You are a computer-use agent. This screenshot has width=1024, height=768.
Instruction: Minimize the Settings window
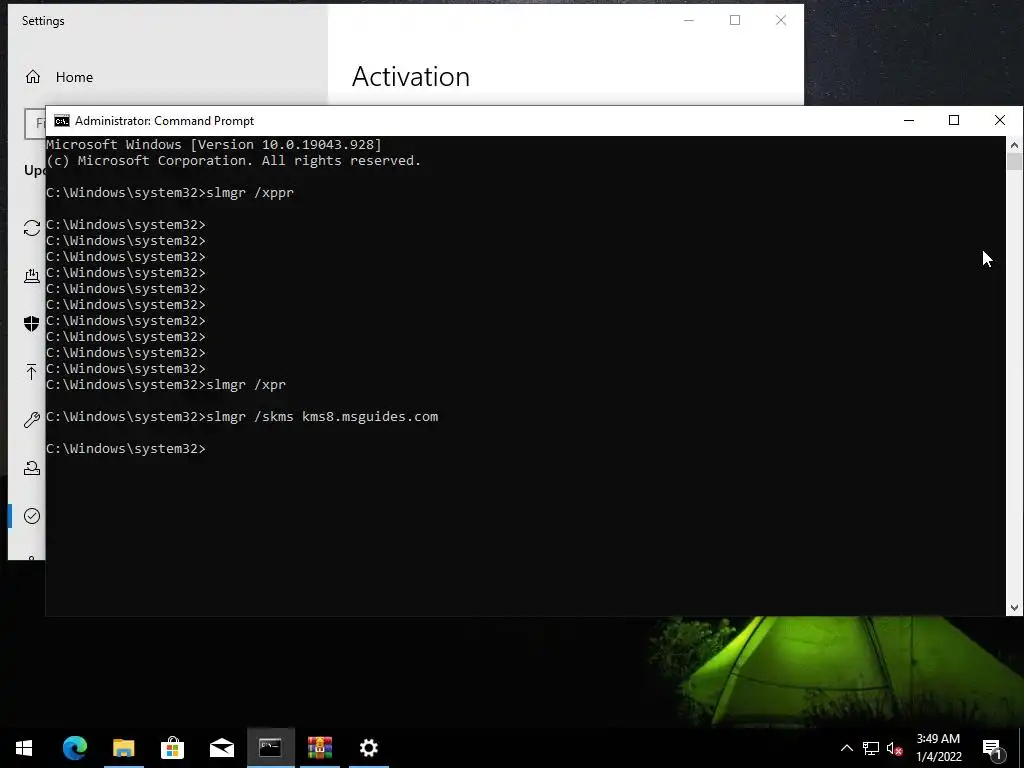tap(688, 20)
